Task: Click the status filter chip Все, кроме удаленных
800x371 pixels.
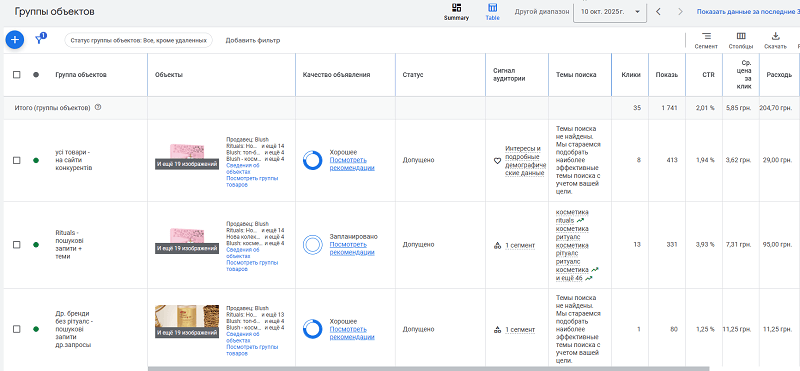Action: coord(138,40)
